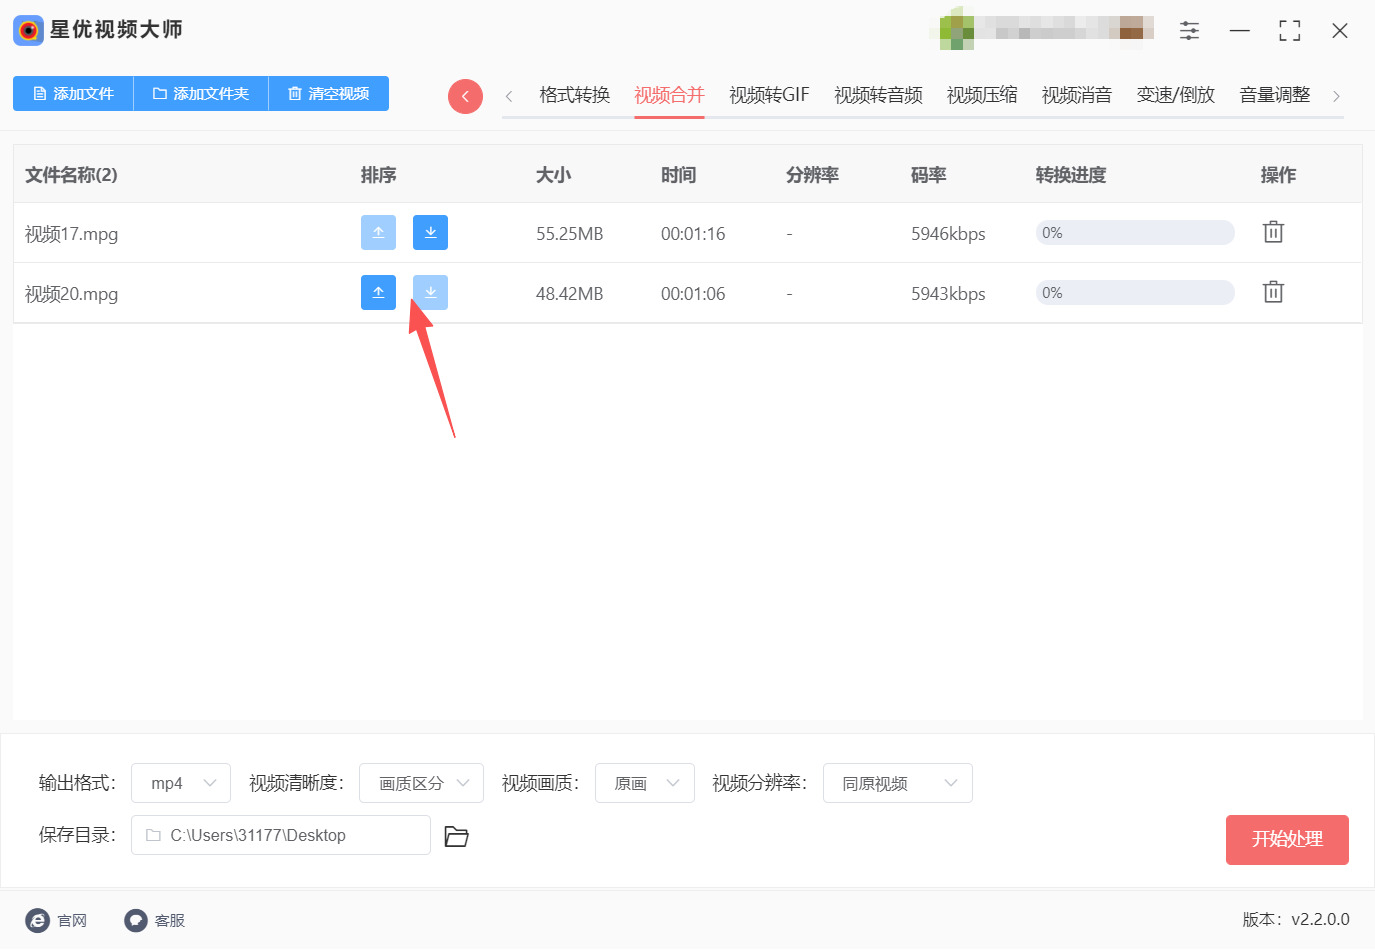Delete 视频20.mpg using trash icon
1375x950 pixels.
[x=1272, y=292]
